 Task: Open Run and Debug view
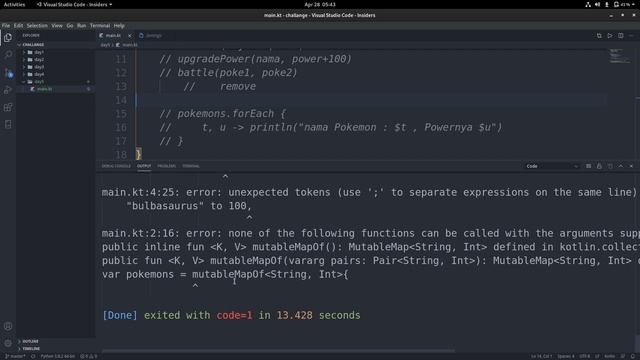coord(8,90)
